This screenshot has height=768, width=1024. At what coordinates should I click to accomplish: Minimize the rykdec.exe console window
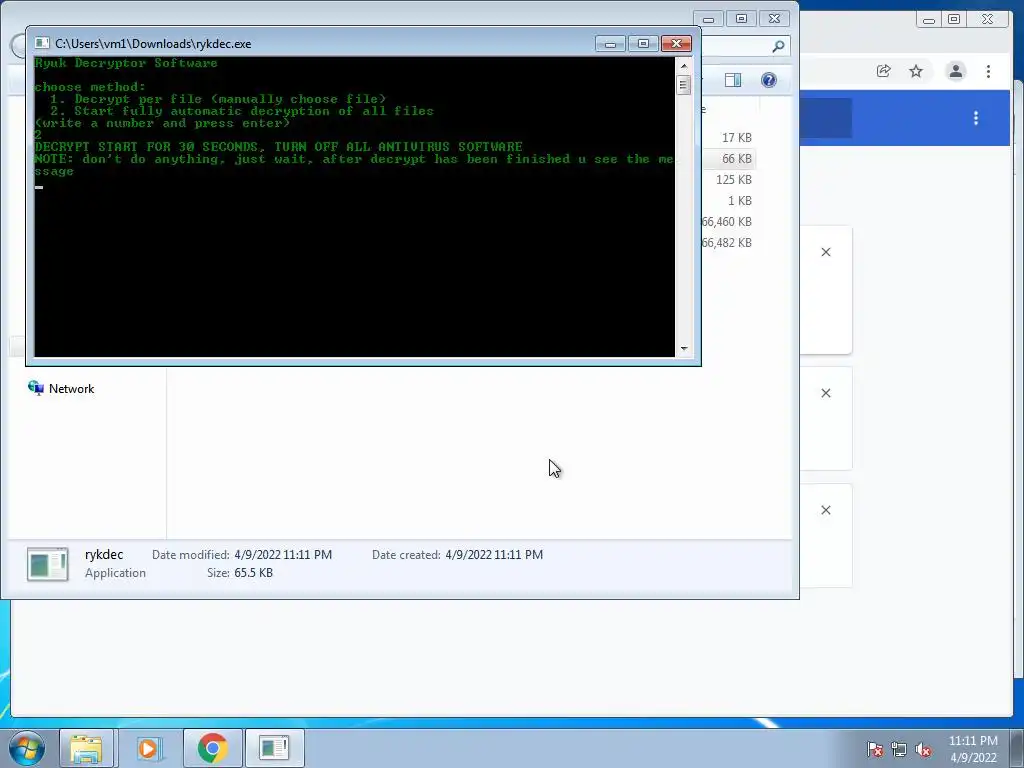point(610,44)
